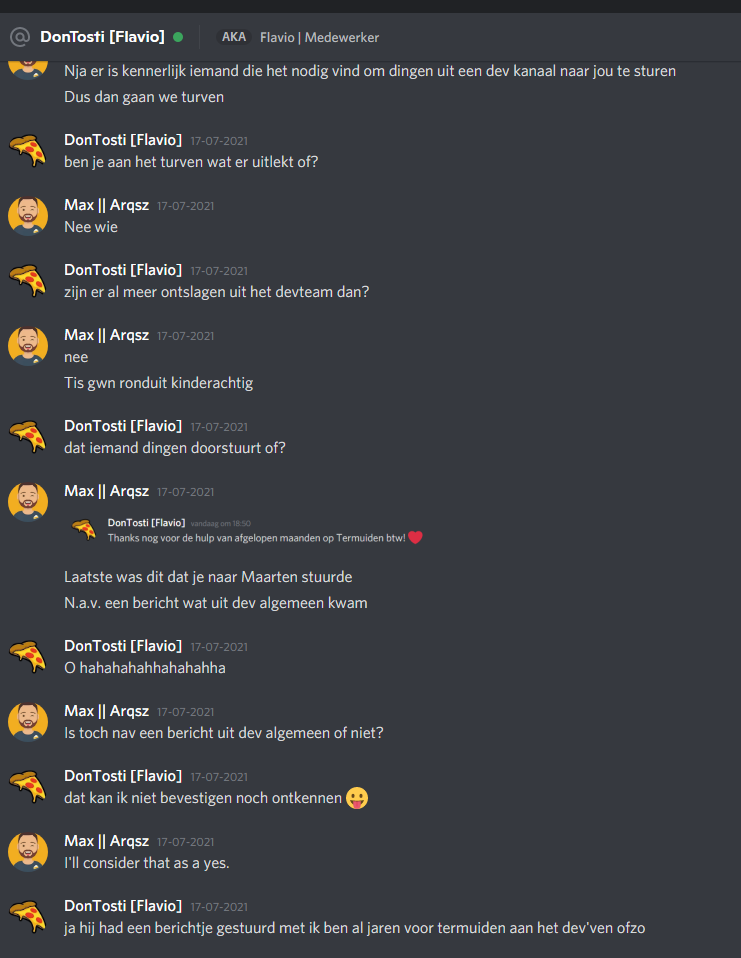Click the DonTosti username above 'zijn er al meer ontslagen'
Image resolution: width=741 pixels, height=958 pixels.
click(x=123, y=270)
